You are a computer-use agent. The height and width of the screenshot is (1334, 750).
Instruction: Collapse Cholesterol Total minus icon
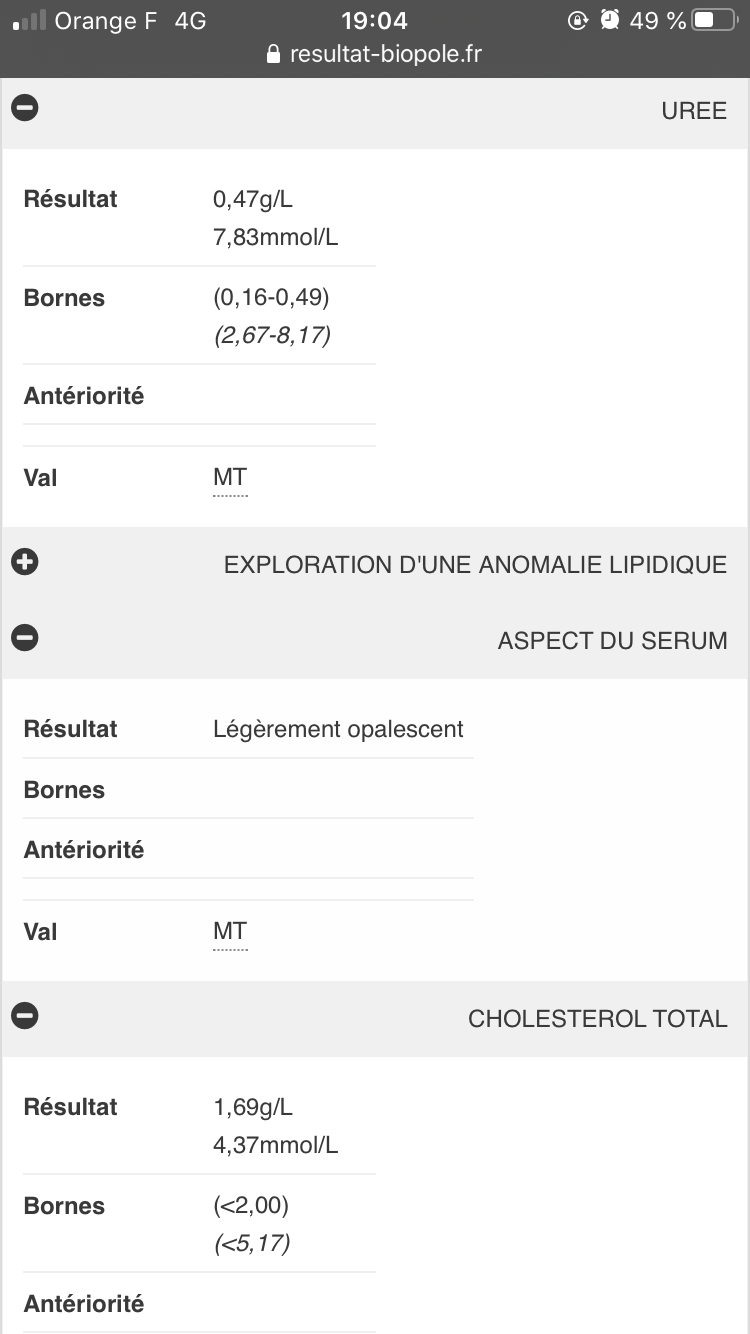click(x=25, y=1016)
